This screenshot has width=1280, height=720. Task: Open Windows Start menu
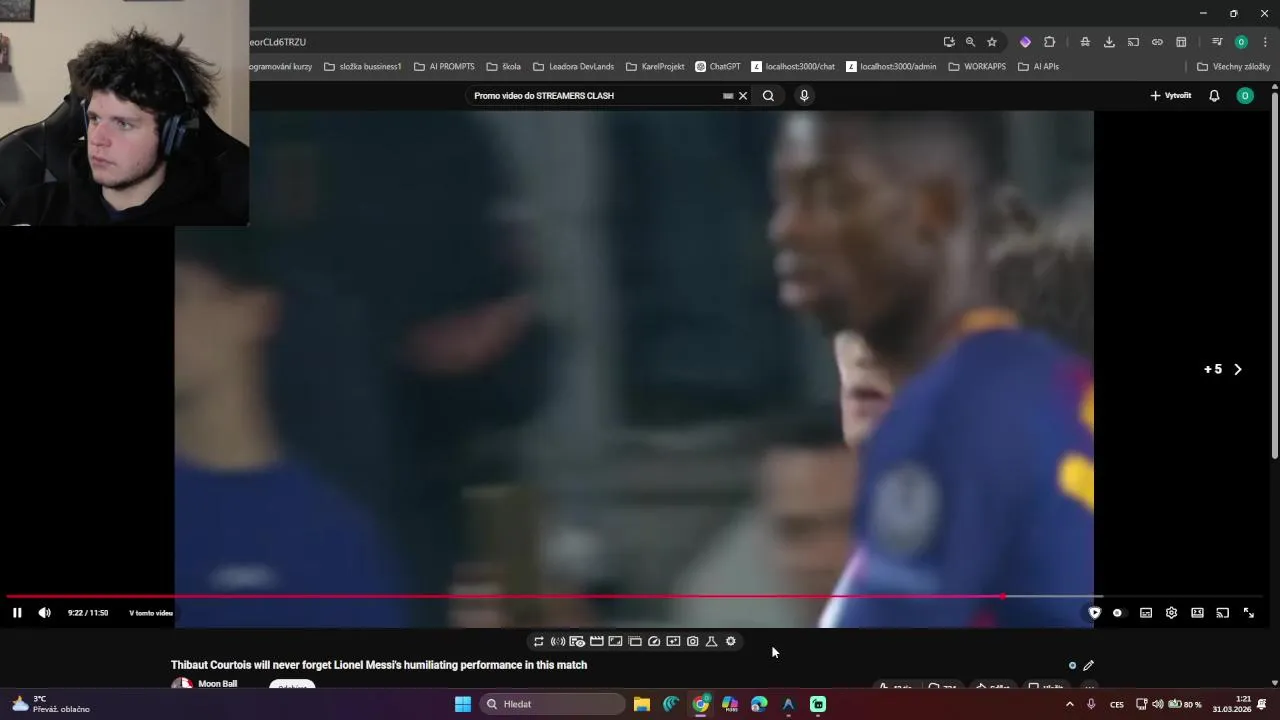pyautogui.click(x=463, y=704)
